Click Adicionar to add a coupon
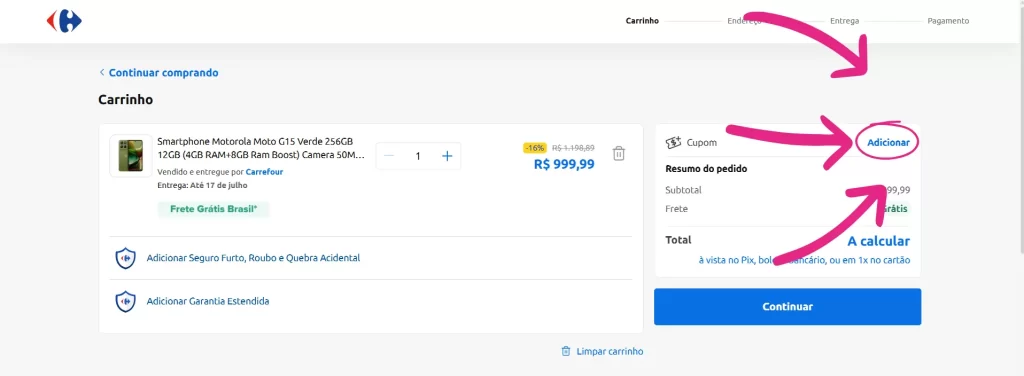The image size is (1024, 376). click(888, 142)
